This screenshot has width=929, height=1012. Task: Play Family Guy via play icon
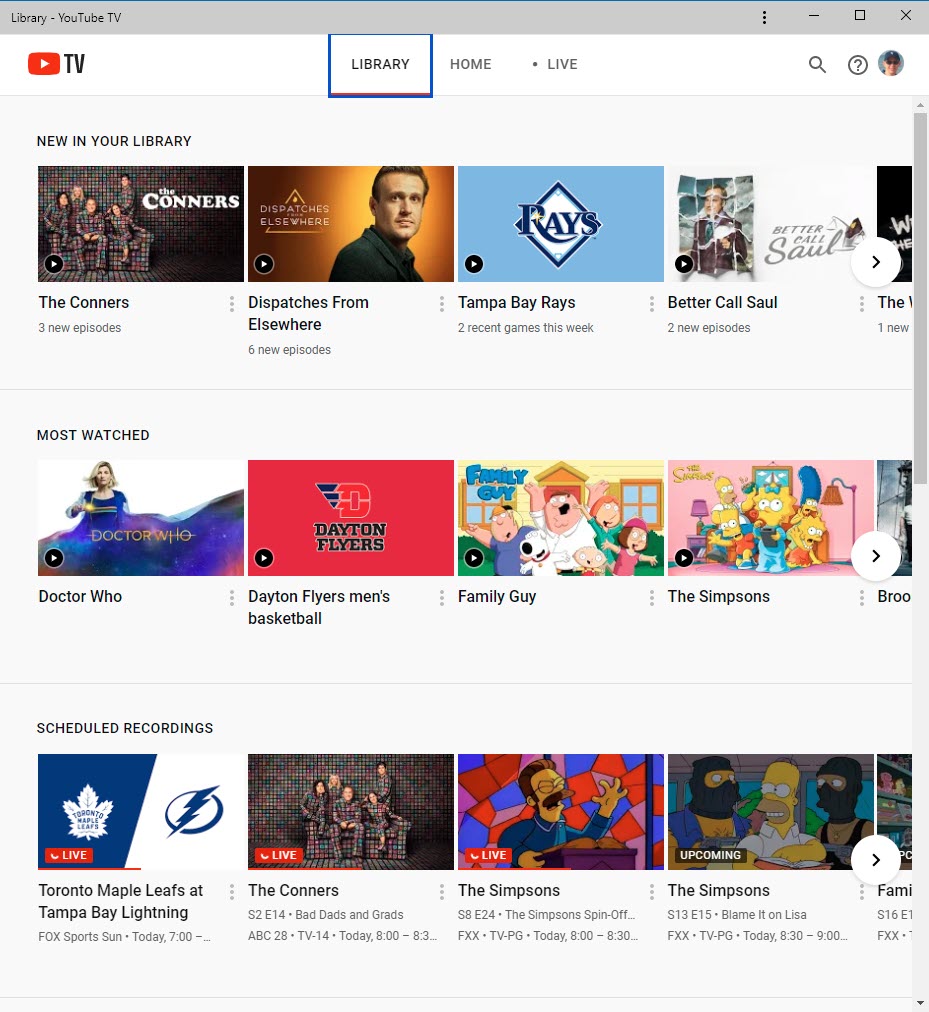[474, 558]
